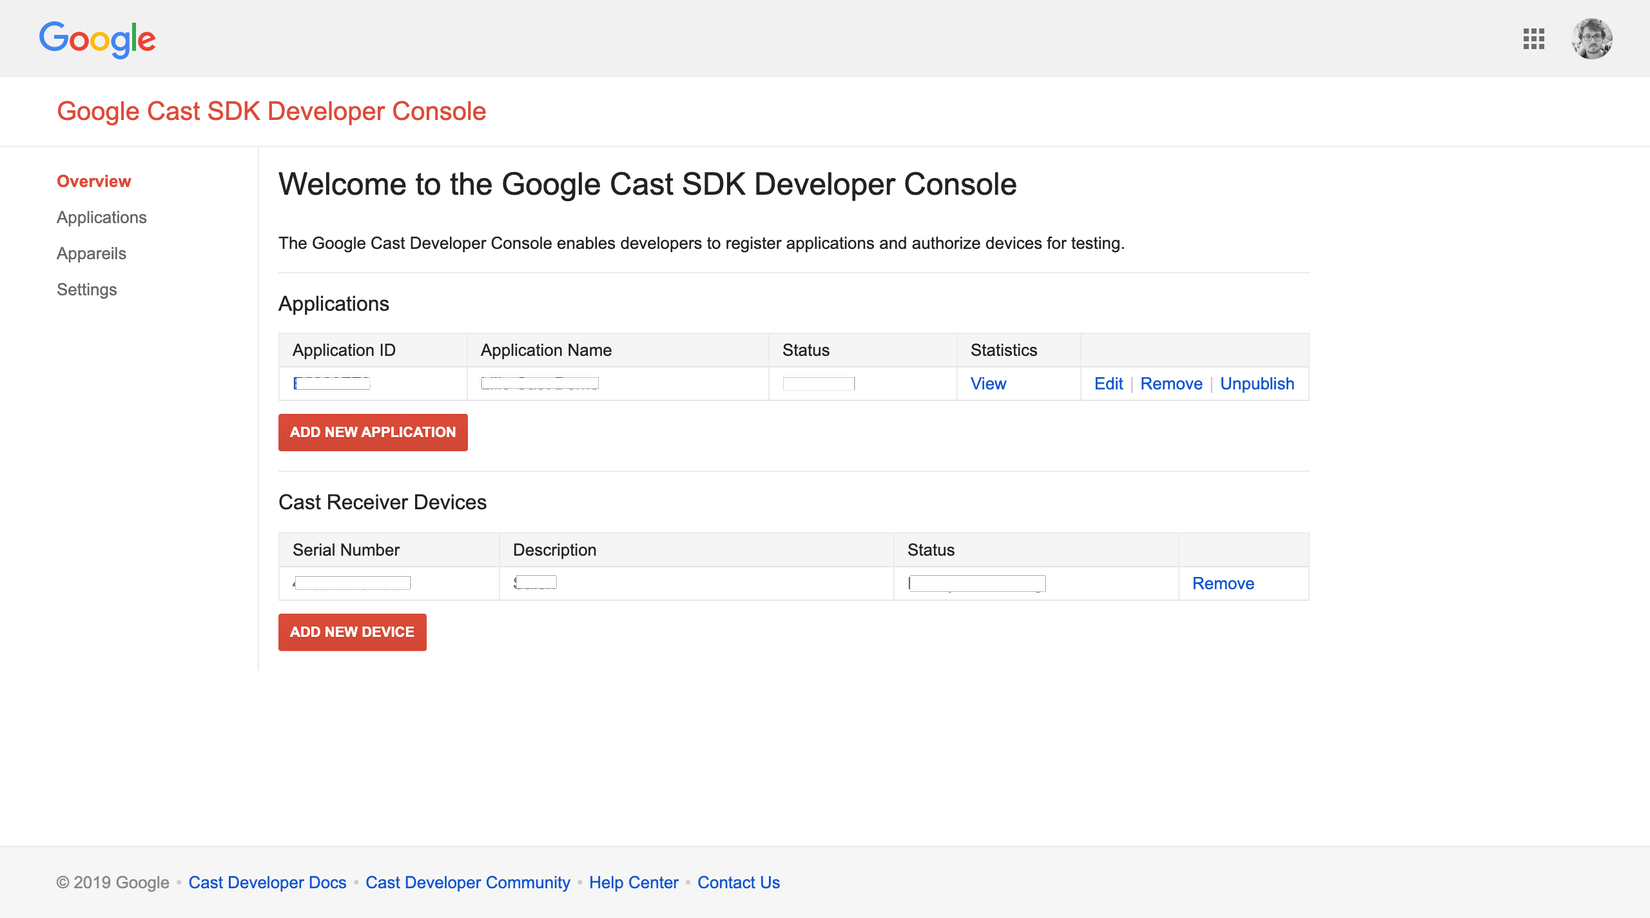Edit the listed application
This screenshot has height=918, width=1650.
coord(1108,384)
